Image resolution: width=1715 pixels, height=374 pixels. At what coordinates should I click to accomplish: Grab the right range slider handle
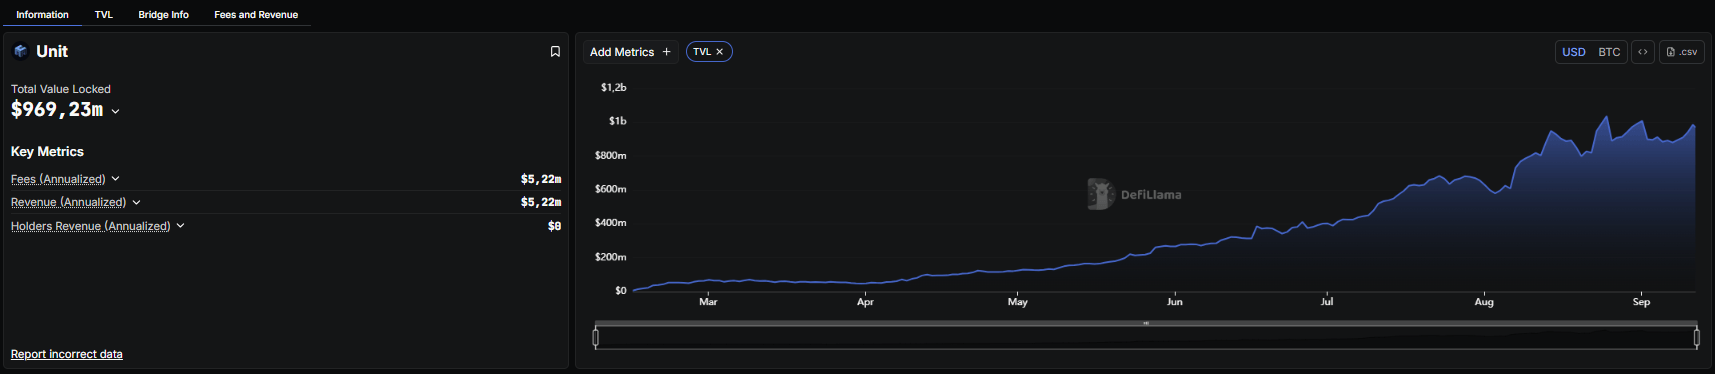coord(1697,338)
